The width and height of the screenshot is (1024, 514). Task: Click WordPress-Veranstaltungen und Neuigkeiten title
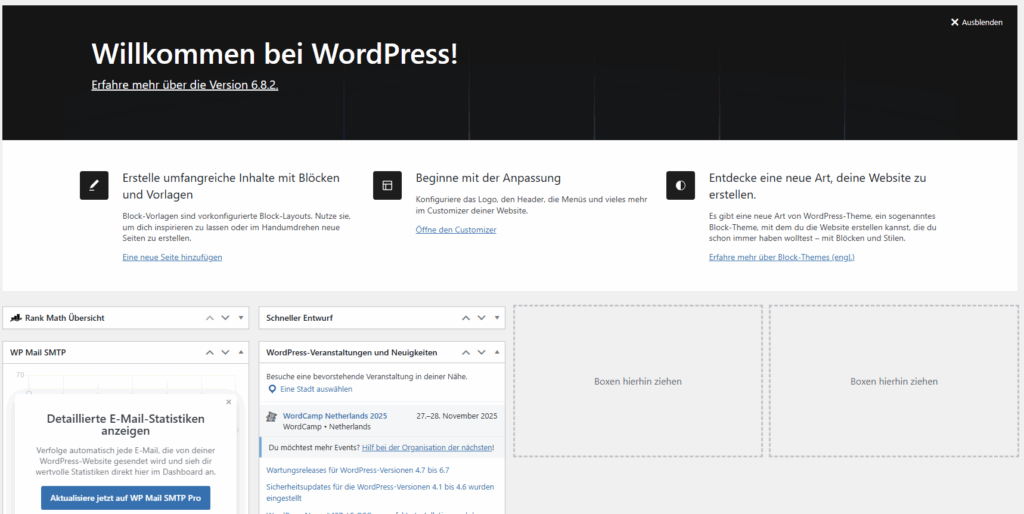point(352,353)
